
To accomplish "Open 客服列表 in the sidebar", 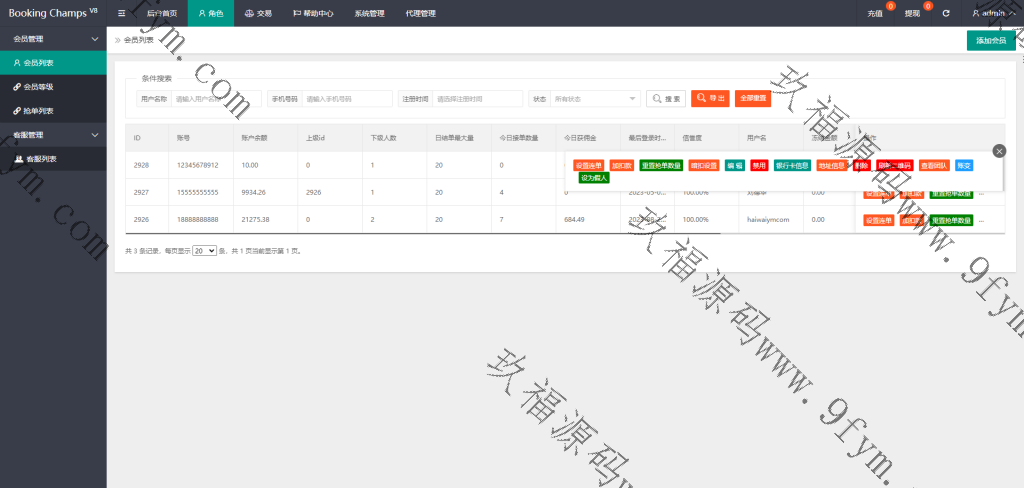I will coord(40,159).
